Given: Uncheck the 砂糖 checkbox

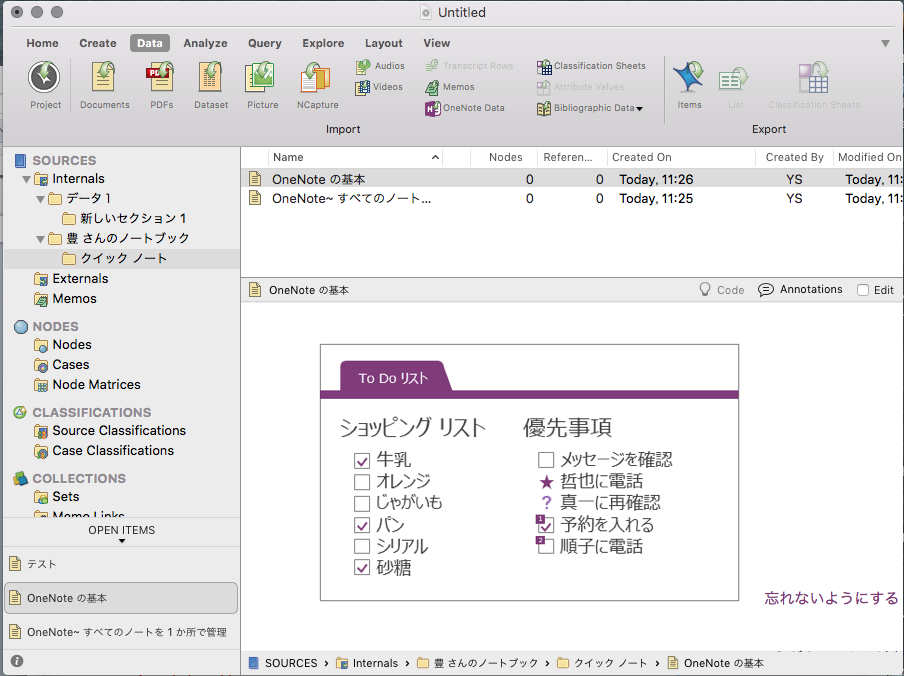Looking at the screenshot, I should coord(361,568).
